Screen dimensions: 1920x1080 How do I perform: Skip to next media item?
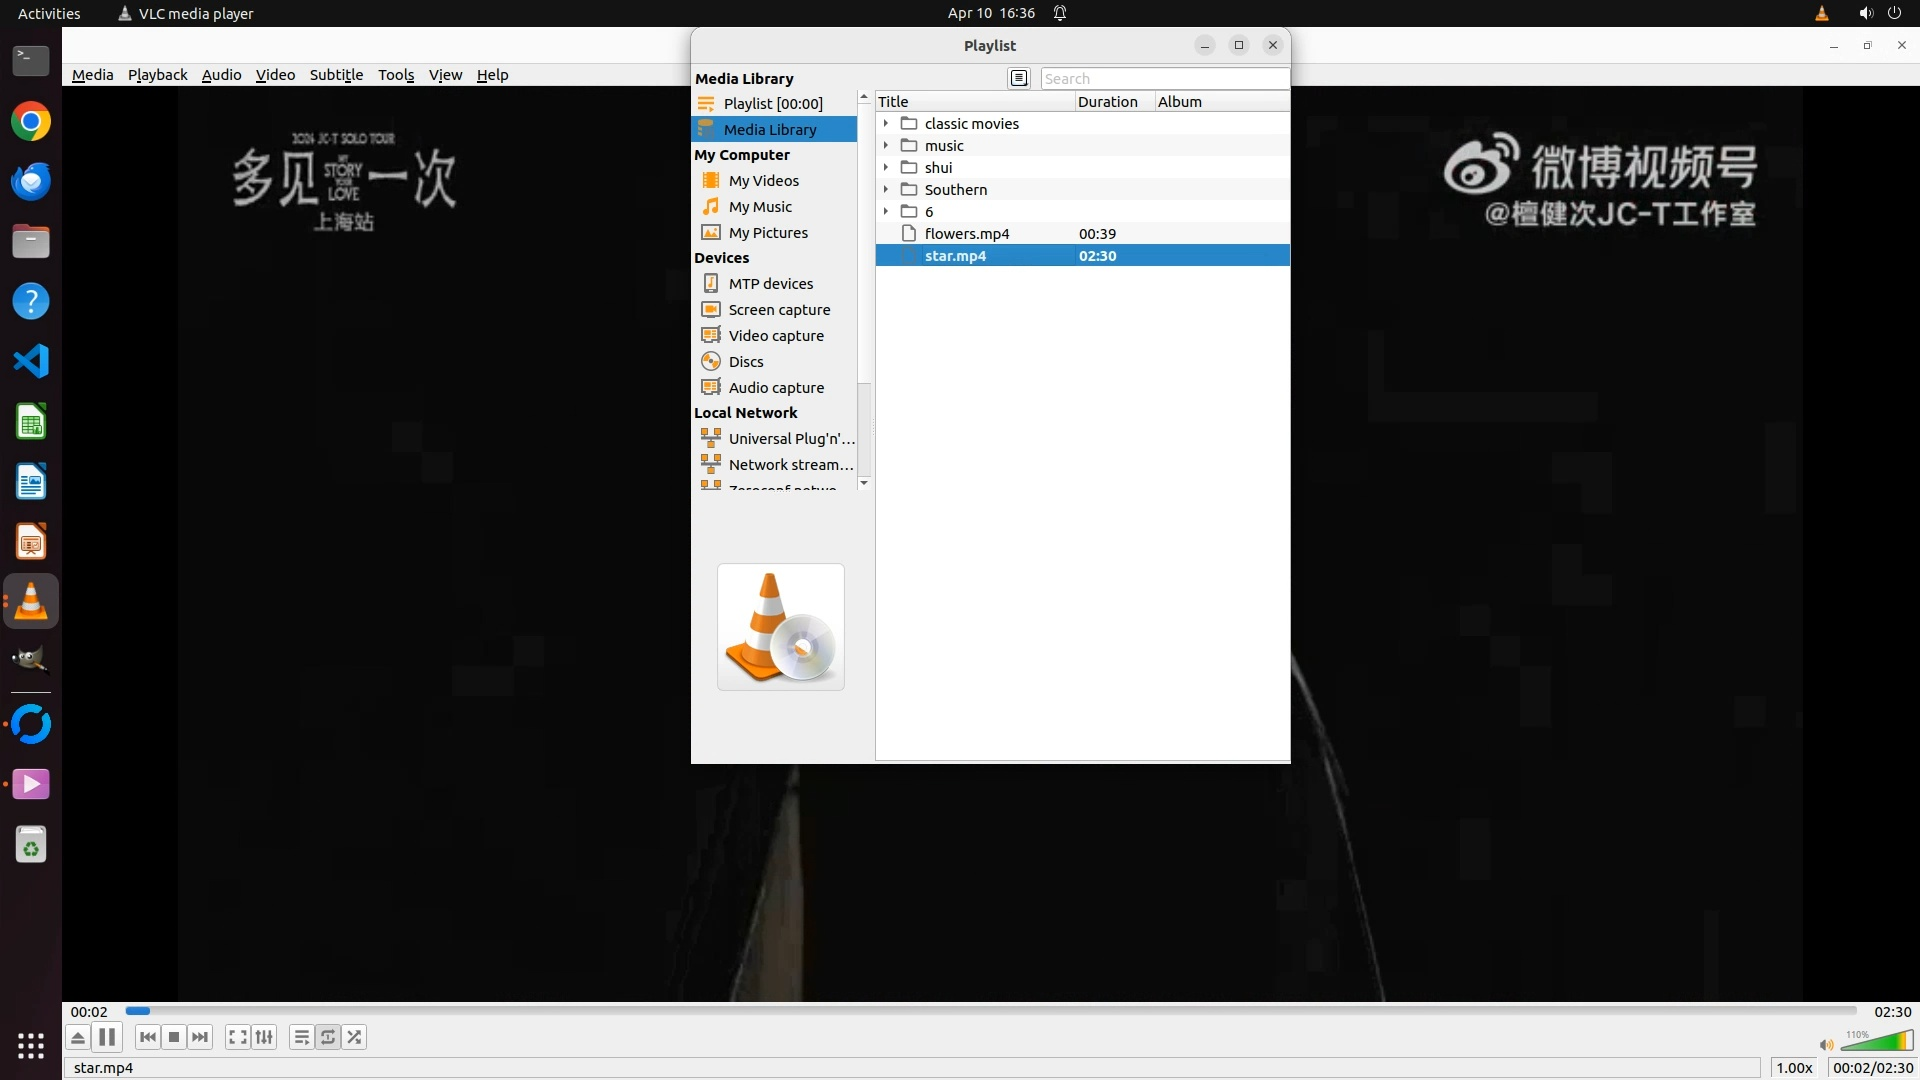point(200,1037)
